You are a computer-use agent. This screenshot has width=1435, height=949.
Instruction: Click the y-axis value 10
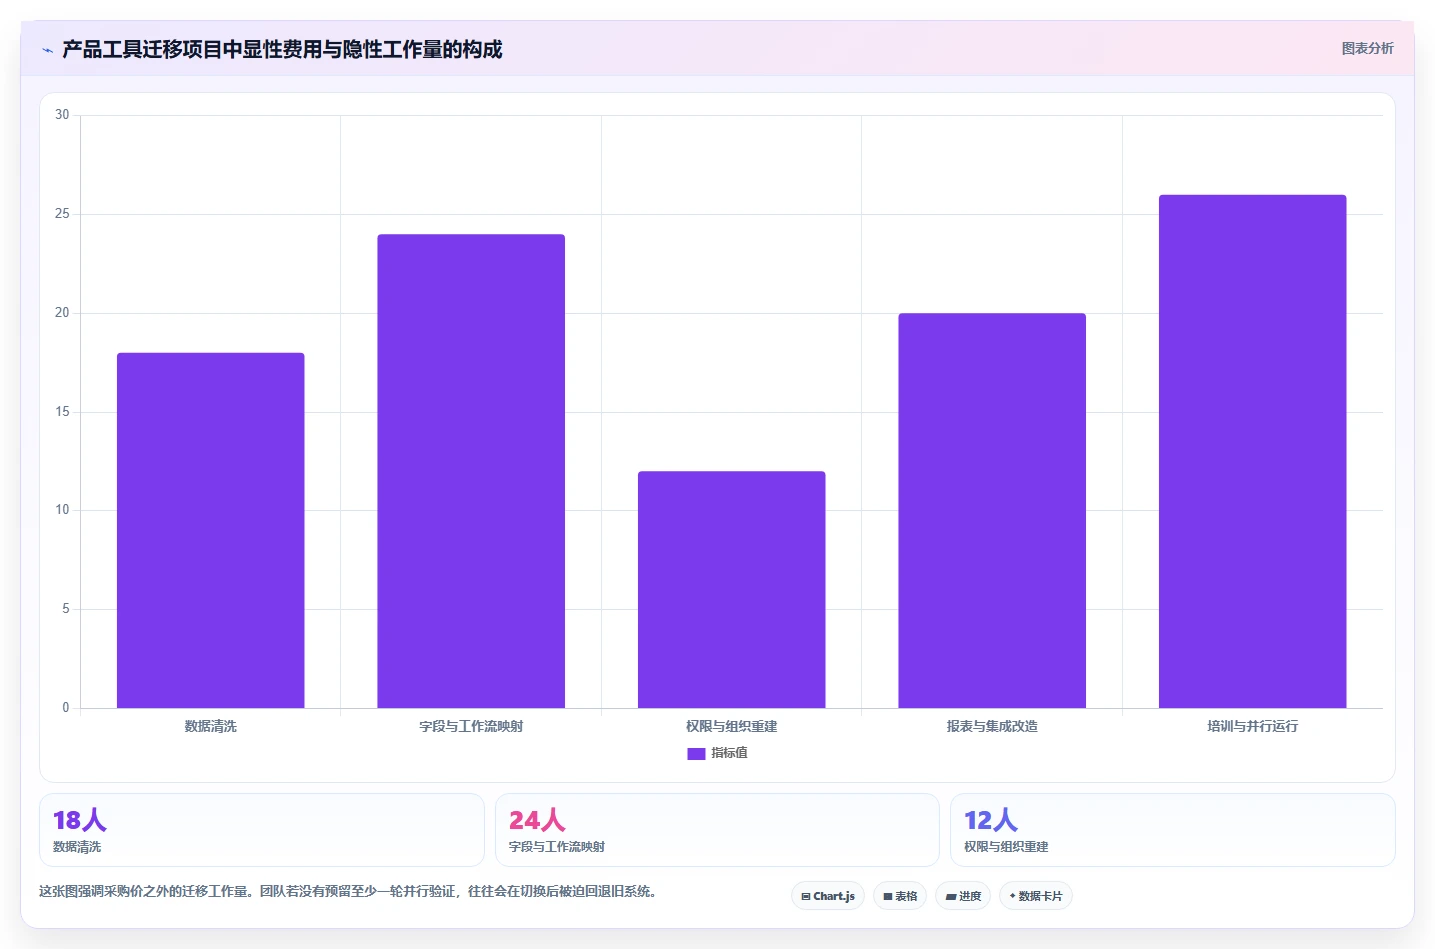coord(62,510)
